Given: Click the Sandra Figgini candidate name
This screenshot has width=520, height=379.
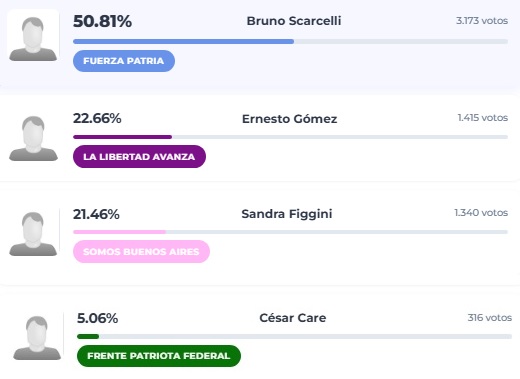Looking at the screenshot, I should (x=287, y=214).
